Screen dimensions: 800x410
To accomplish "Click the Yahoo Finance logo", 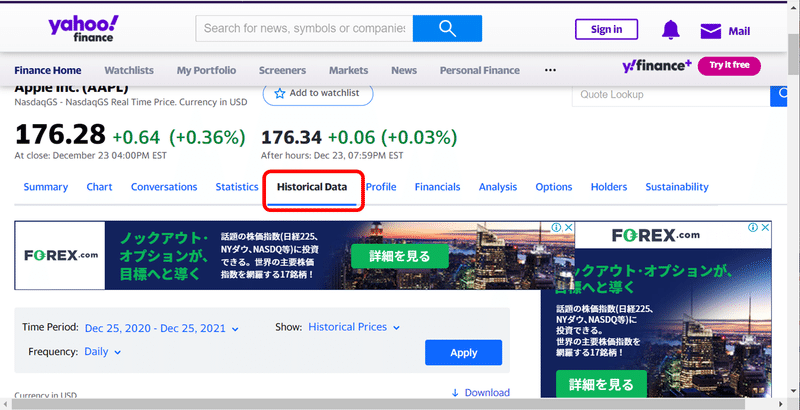I will pos(83,29).
